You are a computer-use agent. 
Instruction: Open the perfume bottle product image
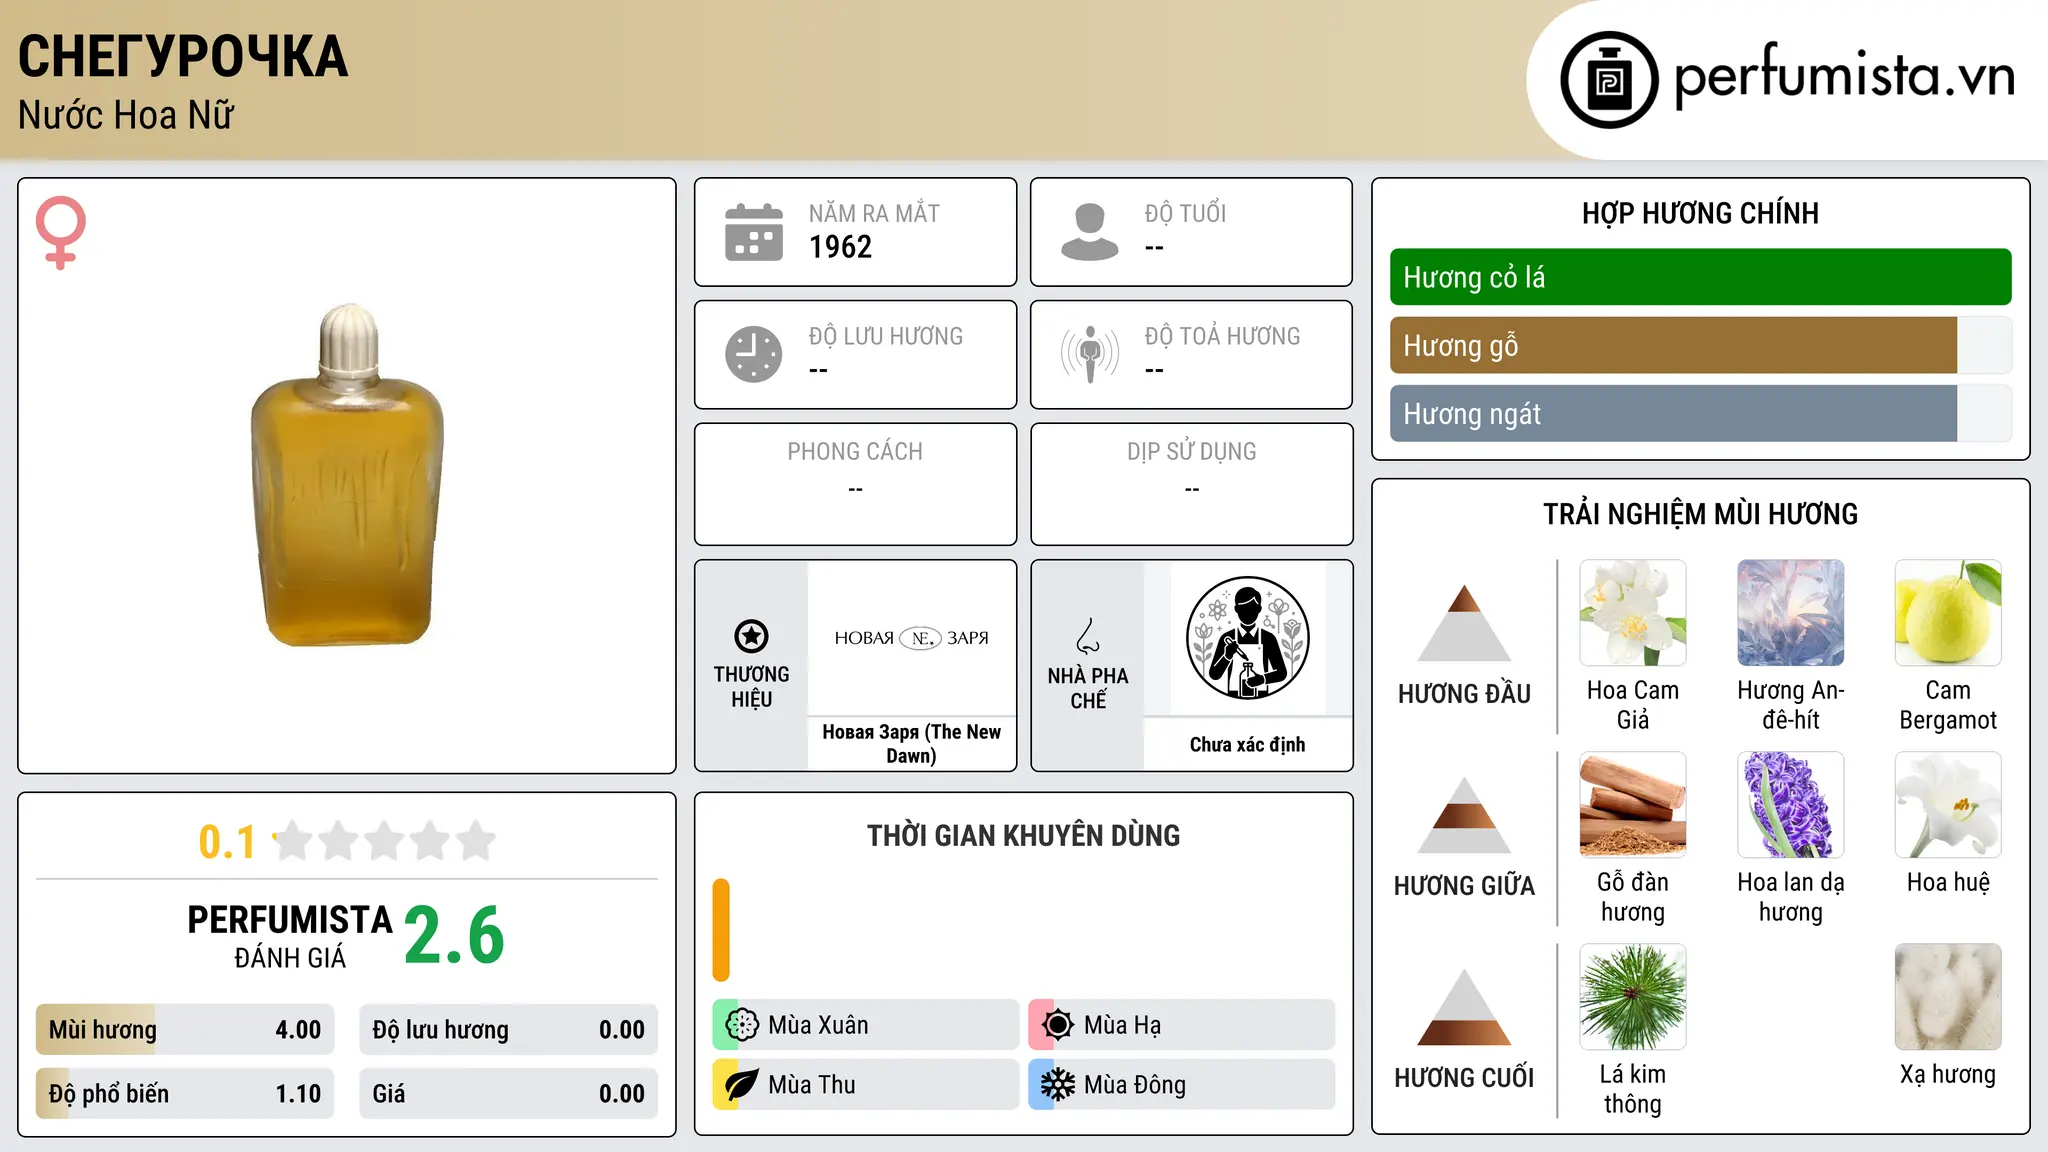(347, 476)
